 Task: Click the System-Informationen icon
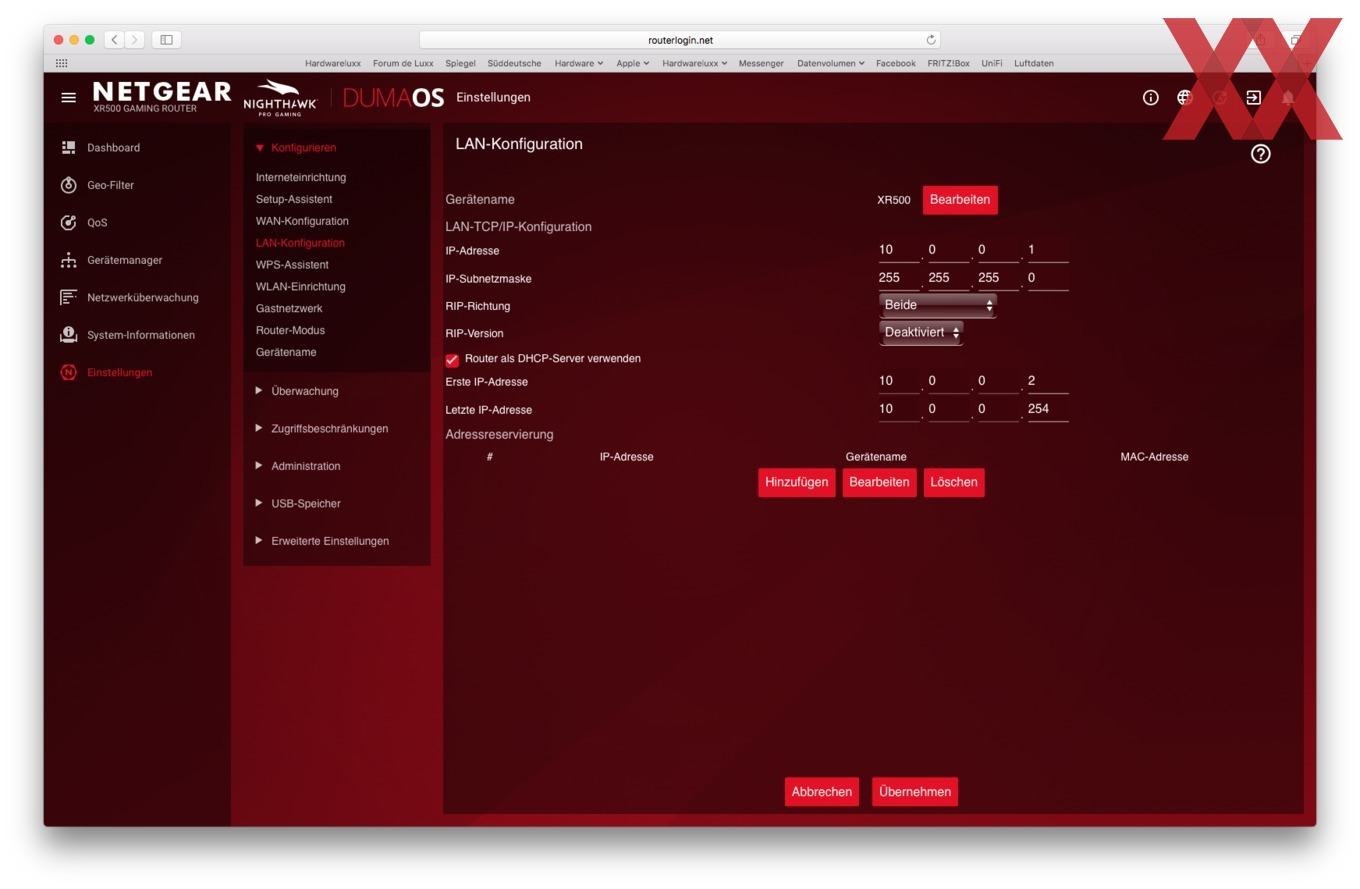[x=68, y=334]
